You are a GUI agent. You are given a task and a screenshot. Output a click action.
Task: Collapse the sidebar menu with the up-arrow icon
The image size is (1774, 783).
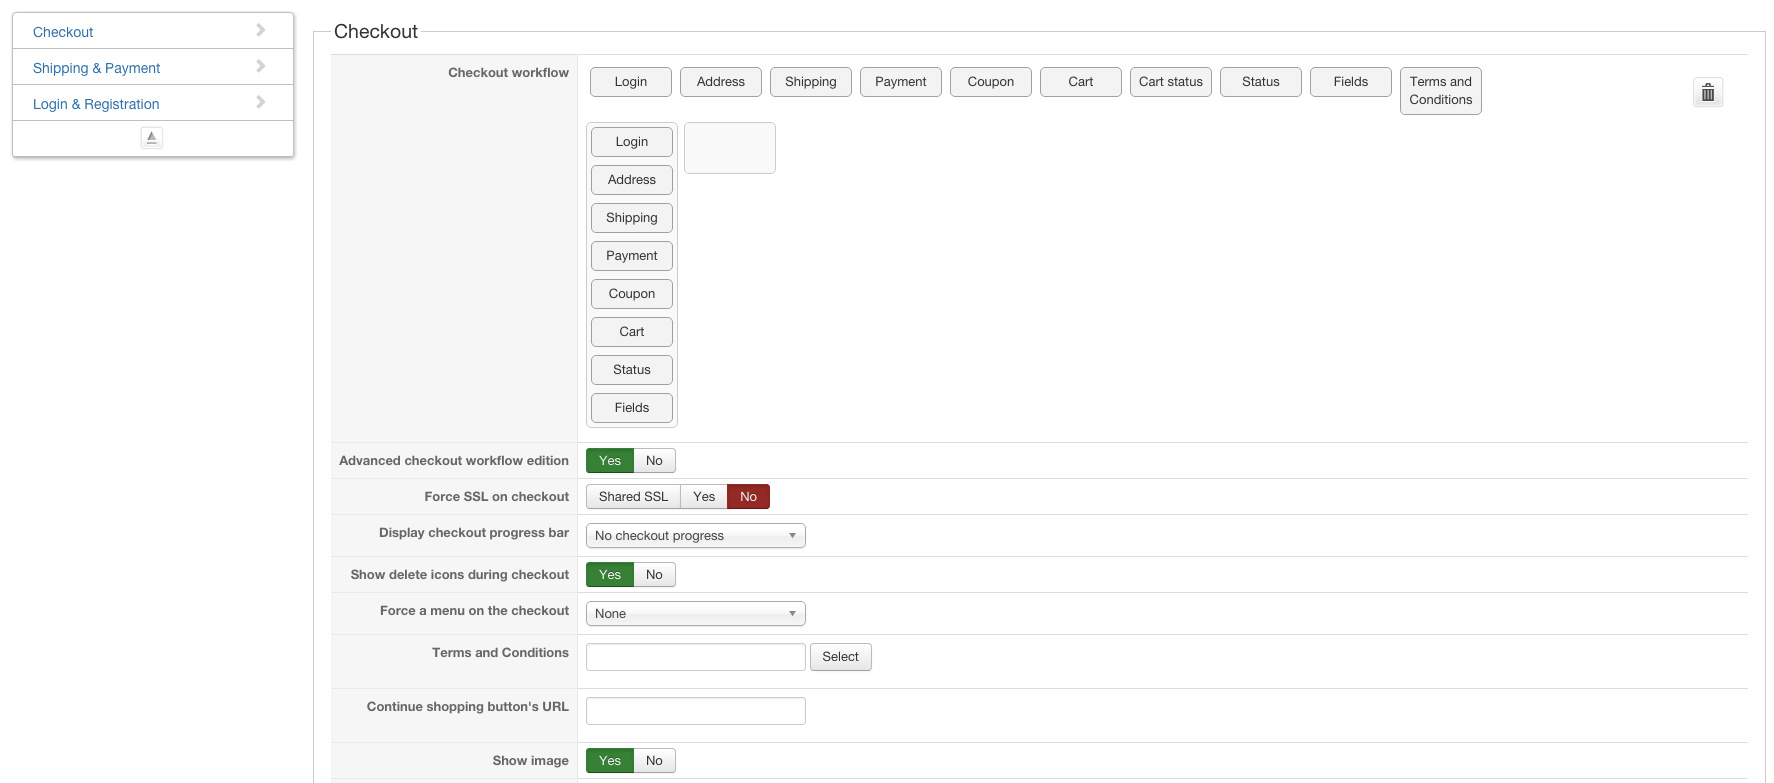click(x=152, y=138)
